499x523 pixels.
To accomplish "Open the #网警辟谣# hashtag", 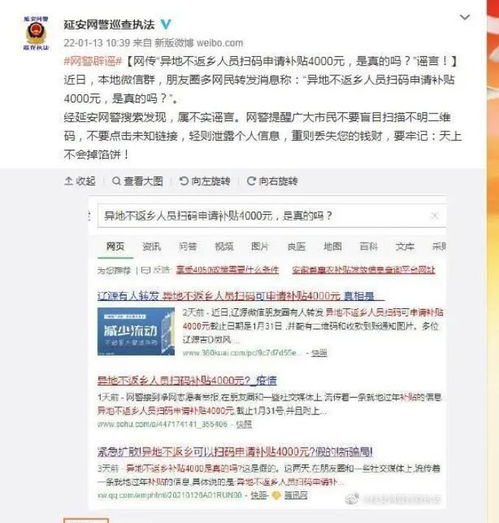I will (x=93, y=61).
